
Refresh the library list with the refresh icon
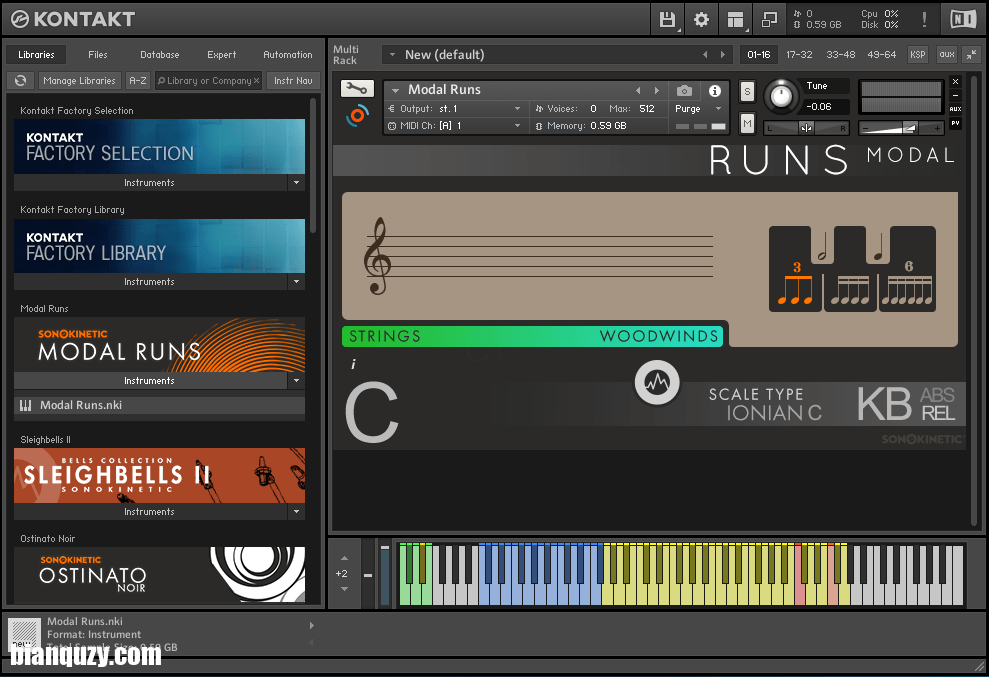21,81
